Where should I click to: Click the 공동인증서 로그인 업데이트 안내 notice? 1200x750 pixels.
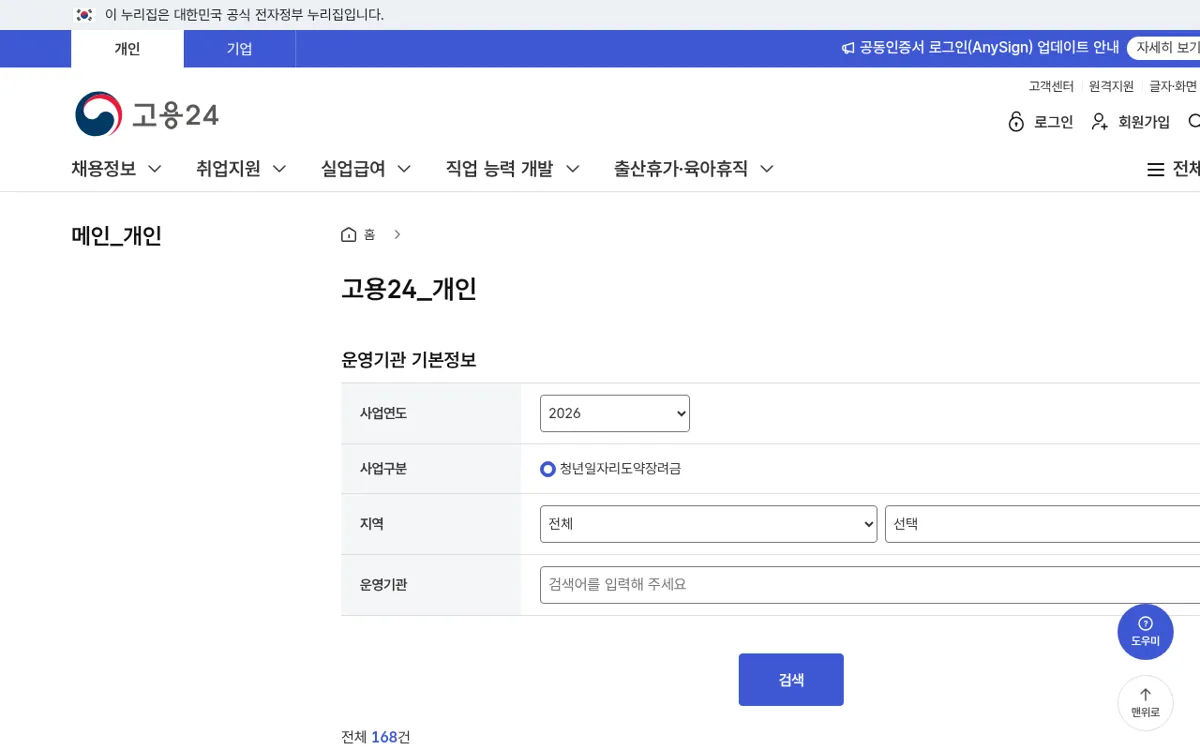[989, 48]
